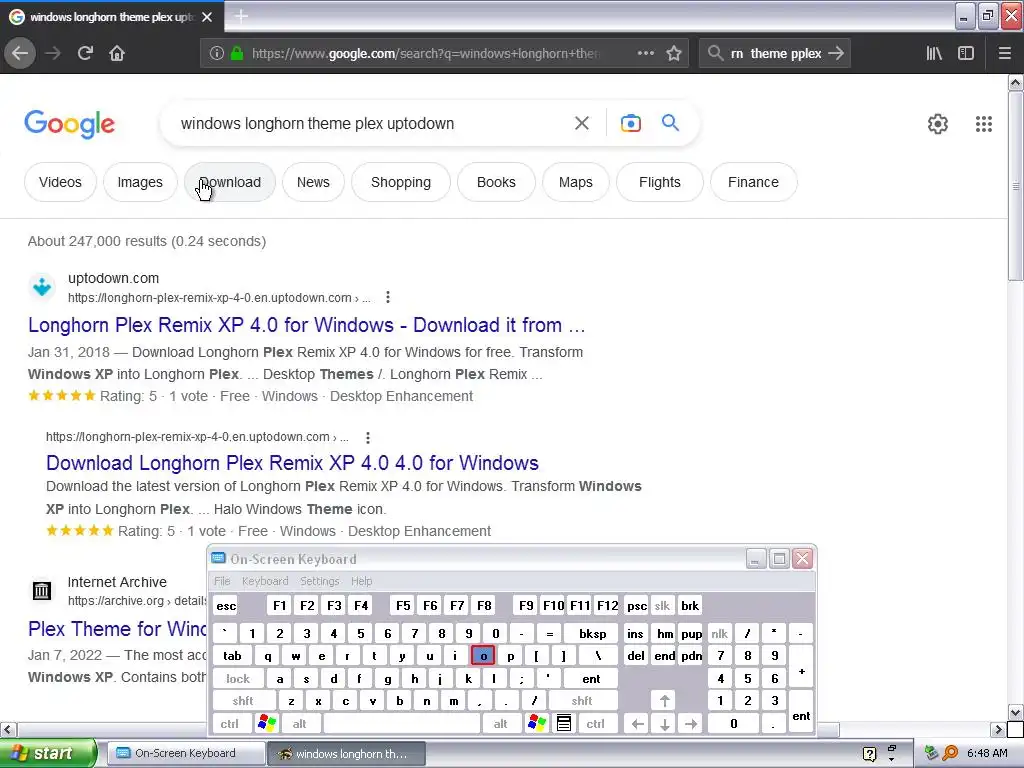
Task: Submit Firefox search bar with arrow button
Action: pyautogui.click(x=836, y=54)
